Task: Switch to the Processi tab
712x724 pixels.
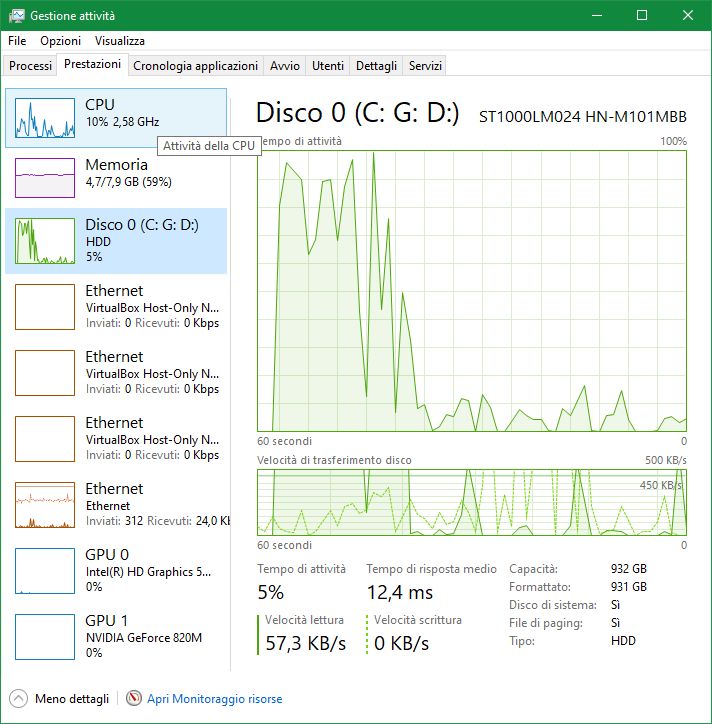Action: 30,66
